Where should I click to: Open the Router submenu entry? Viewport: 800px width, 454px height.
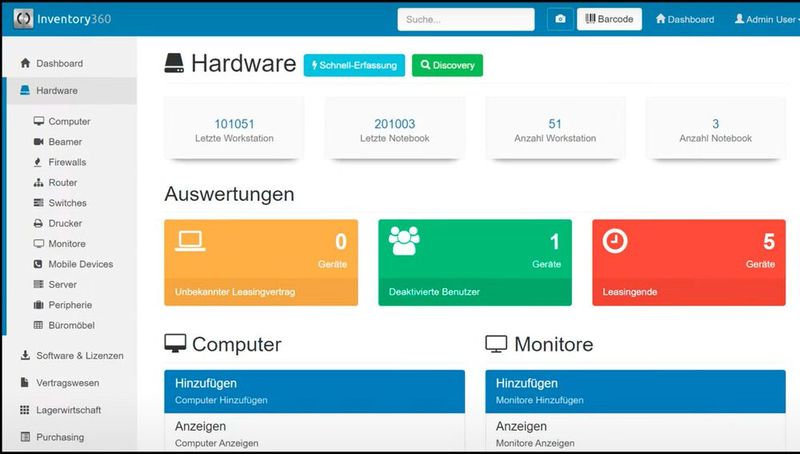pos(63,183)
